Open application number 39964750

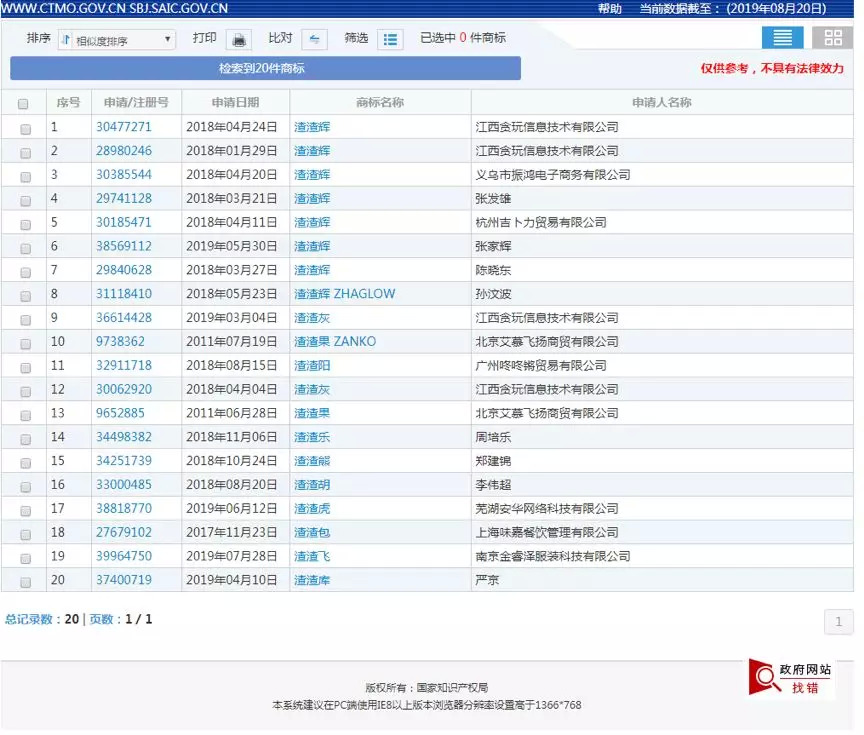click(124, 556)
